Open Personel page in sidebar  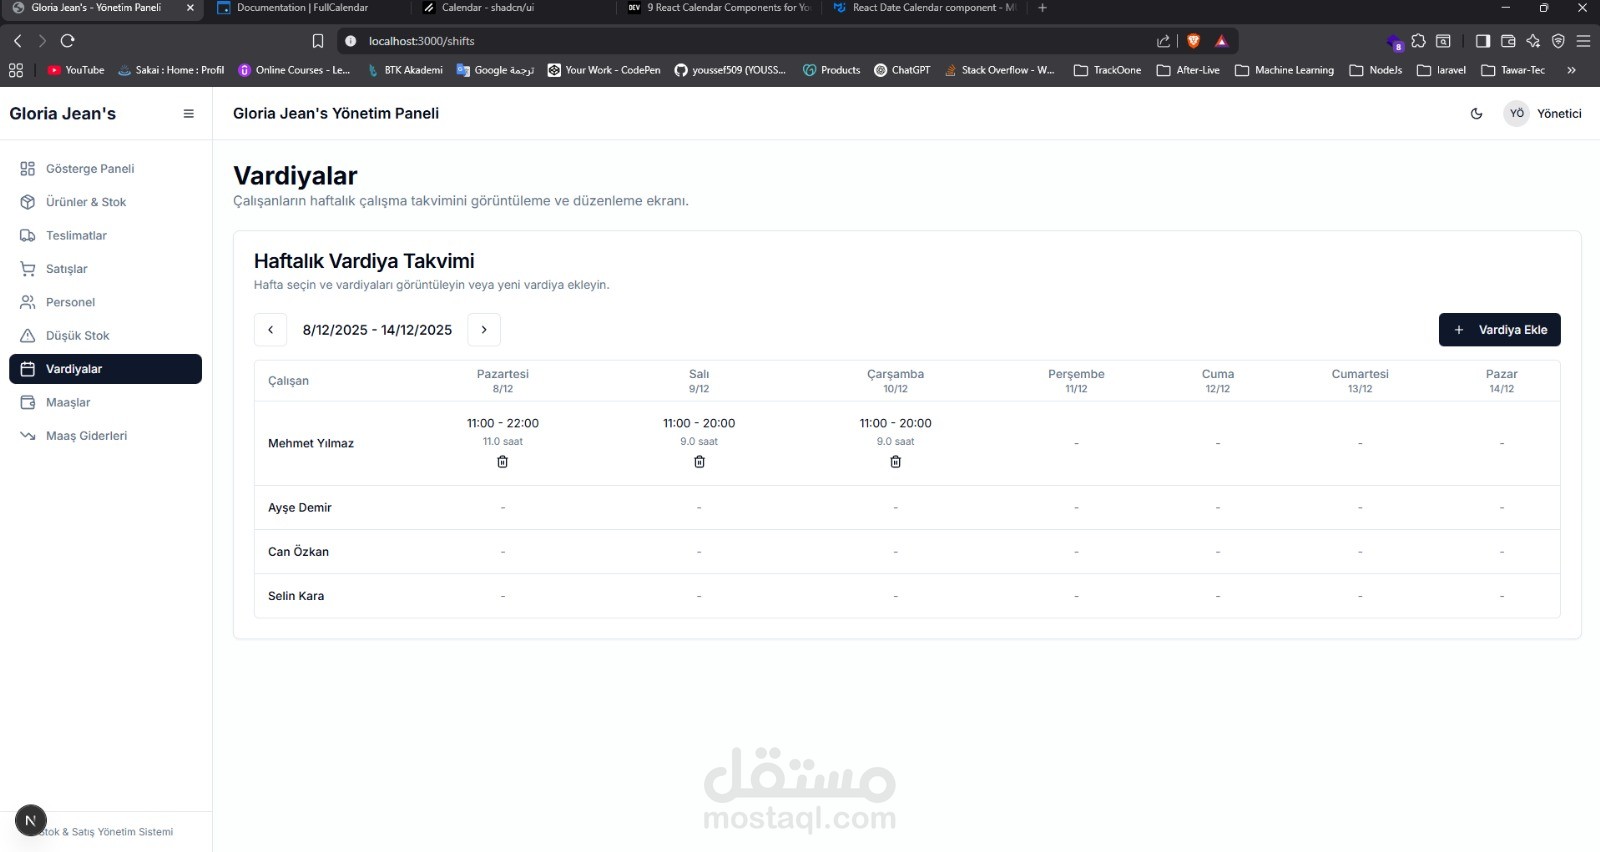[105, 302]
